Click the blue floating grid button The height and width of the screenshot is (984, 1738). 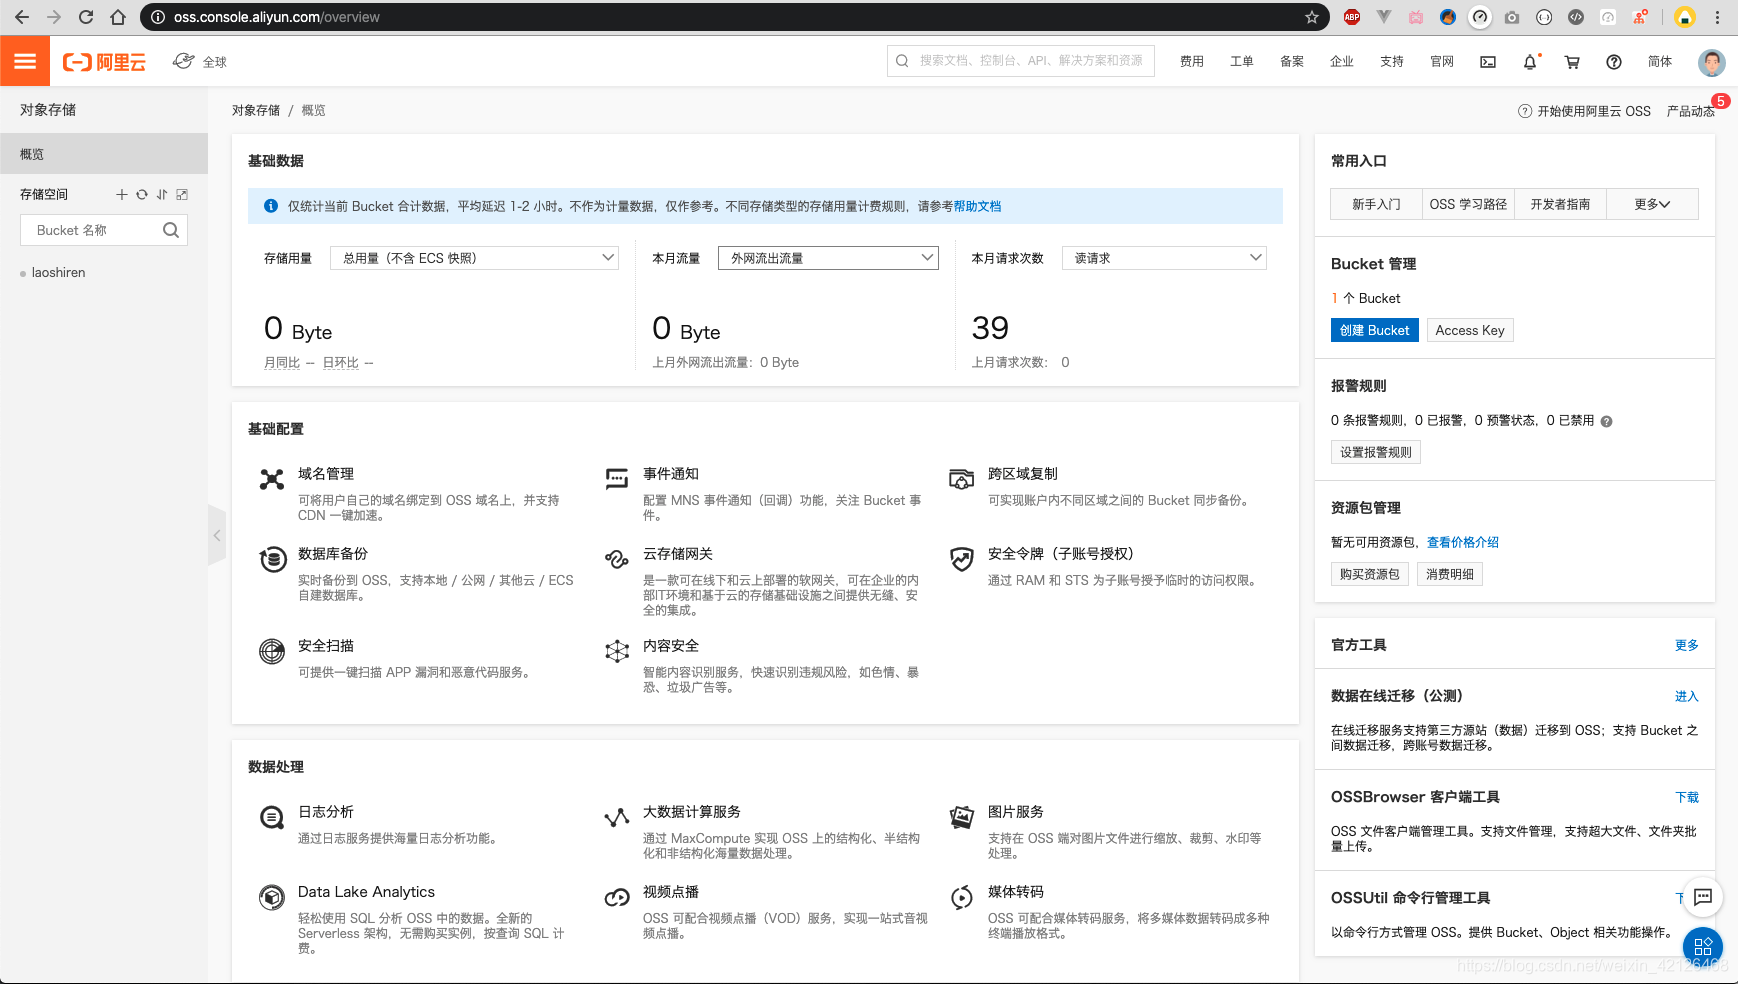[x=1703, y=946]
